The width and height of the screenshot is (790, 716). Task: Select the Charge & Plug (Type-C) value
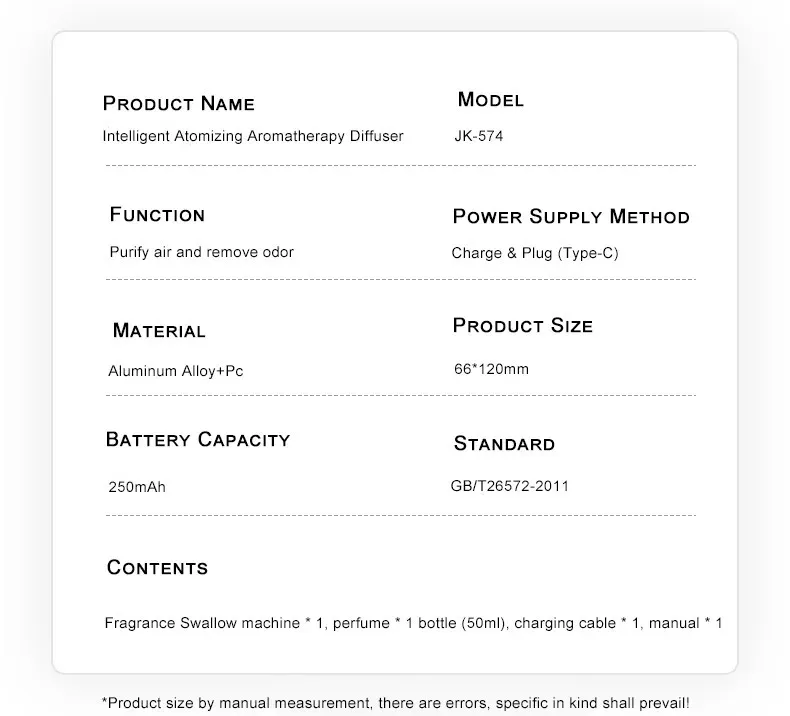click(535, 254)
